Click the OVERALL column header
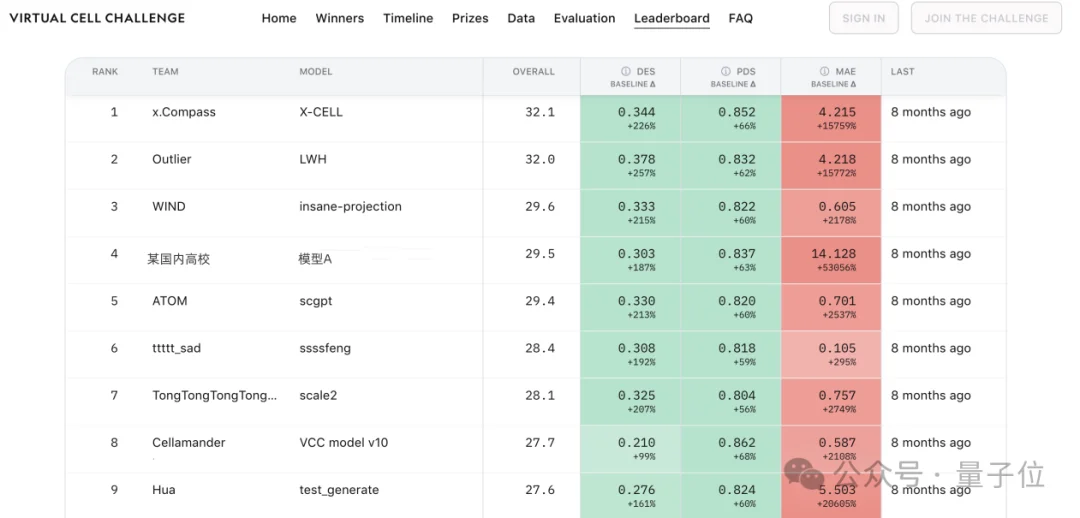The image size is (1080, 518). (533, 71)
